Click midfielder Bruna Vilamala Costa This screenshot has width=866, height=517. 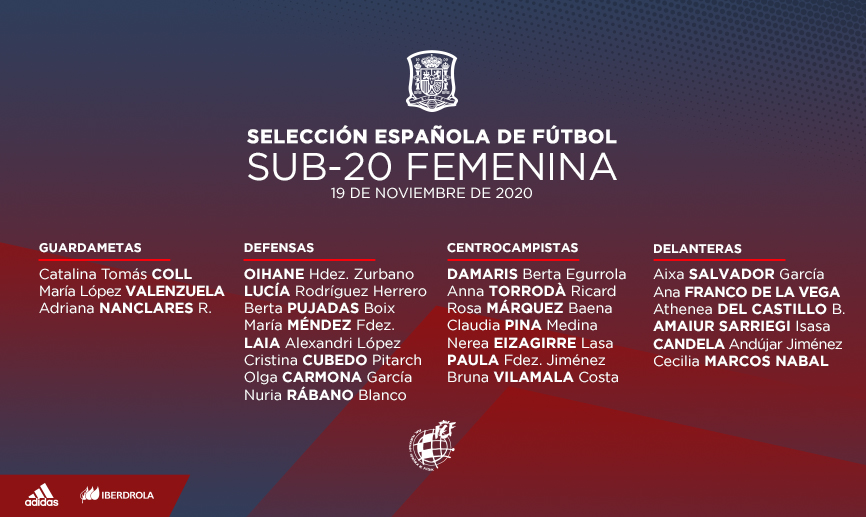533,377
